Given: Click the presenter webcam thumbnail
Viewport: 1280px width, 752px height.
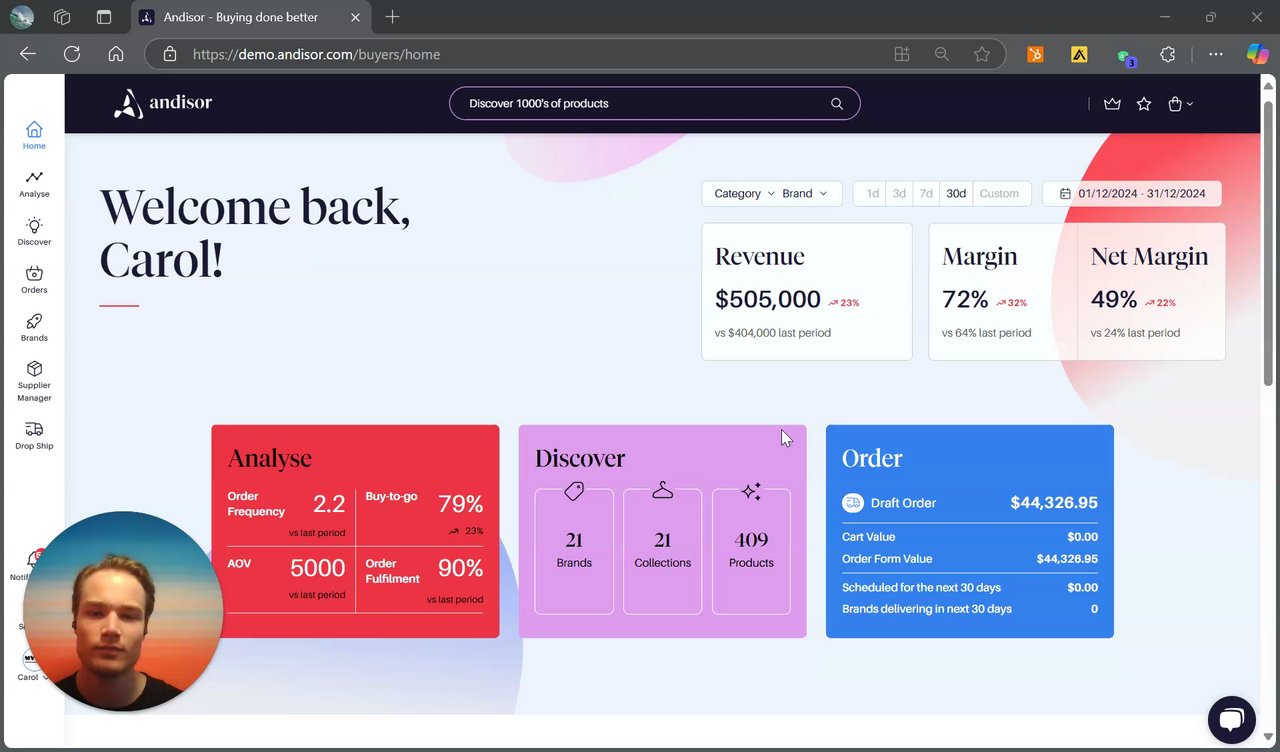Looking at the screenshot, I should tap(123, 611).
